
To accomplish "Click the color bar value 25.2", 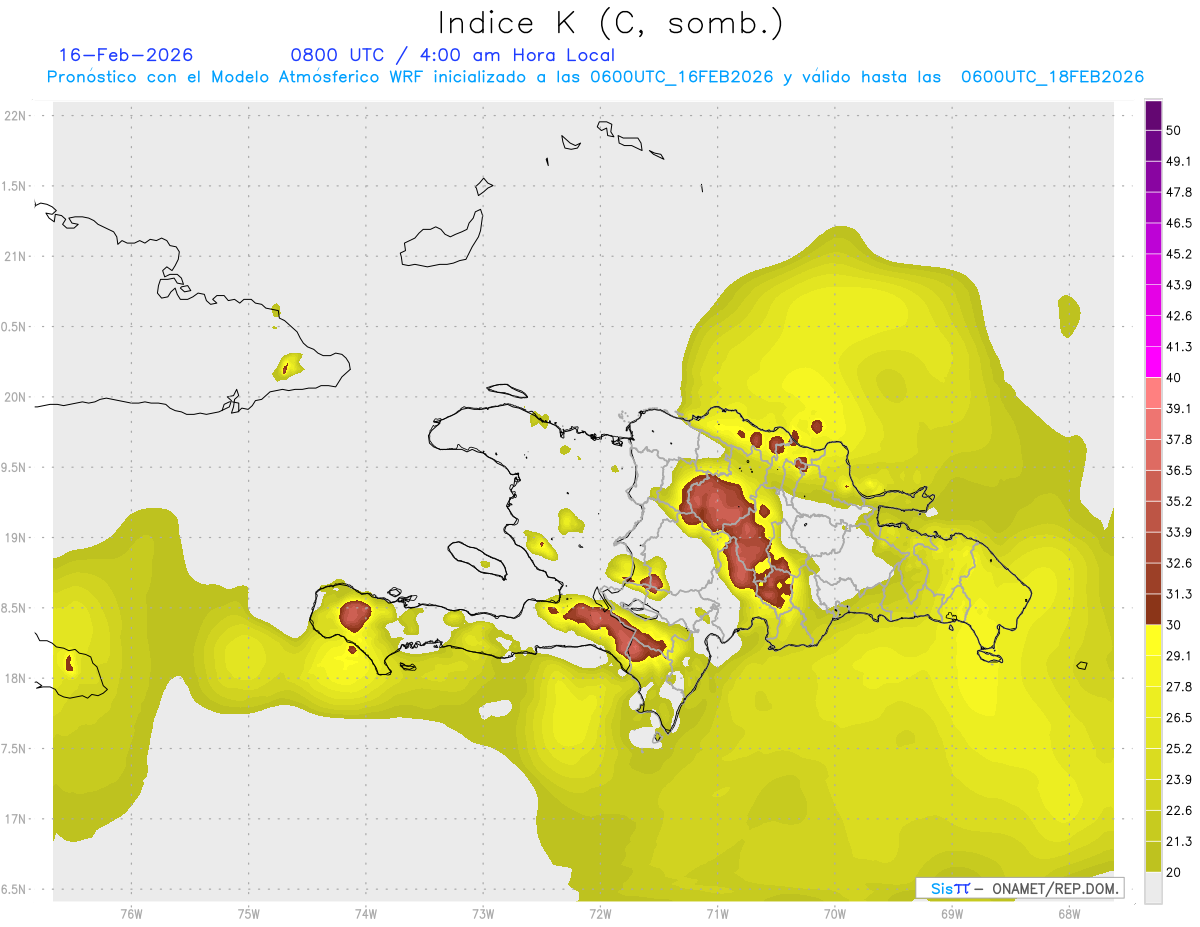I will (x=1179, y=749).
